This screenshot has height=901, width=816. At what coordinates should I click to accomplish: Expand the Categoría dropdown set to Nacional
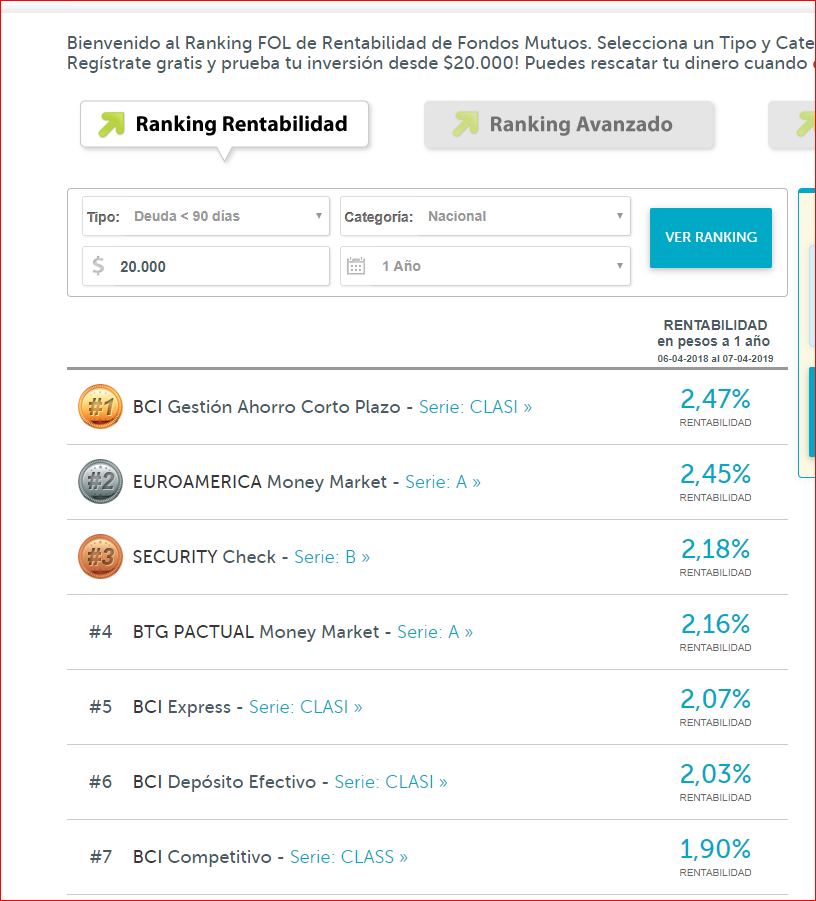click(486, 216)
